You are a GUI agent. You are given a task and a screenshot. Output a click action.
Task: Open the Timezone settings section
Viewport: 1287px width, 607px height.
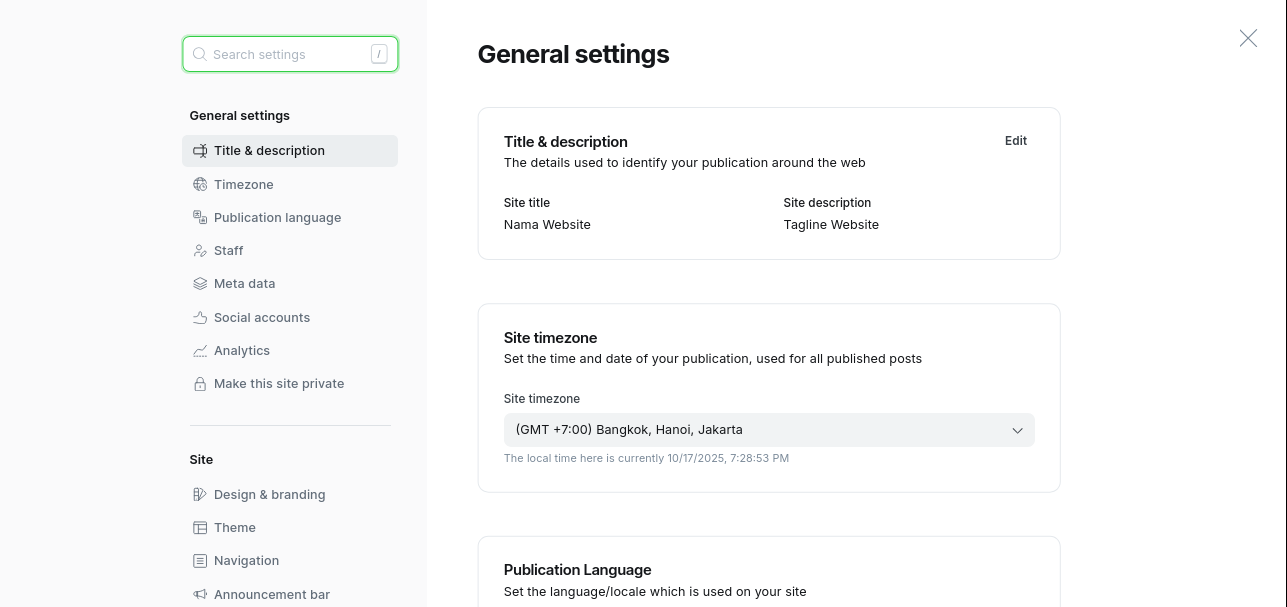[244, 184]
